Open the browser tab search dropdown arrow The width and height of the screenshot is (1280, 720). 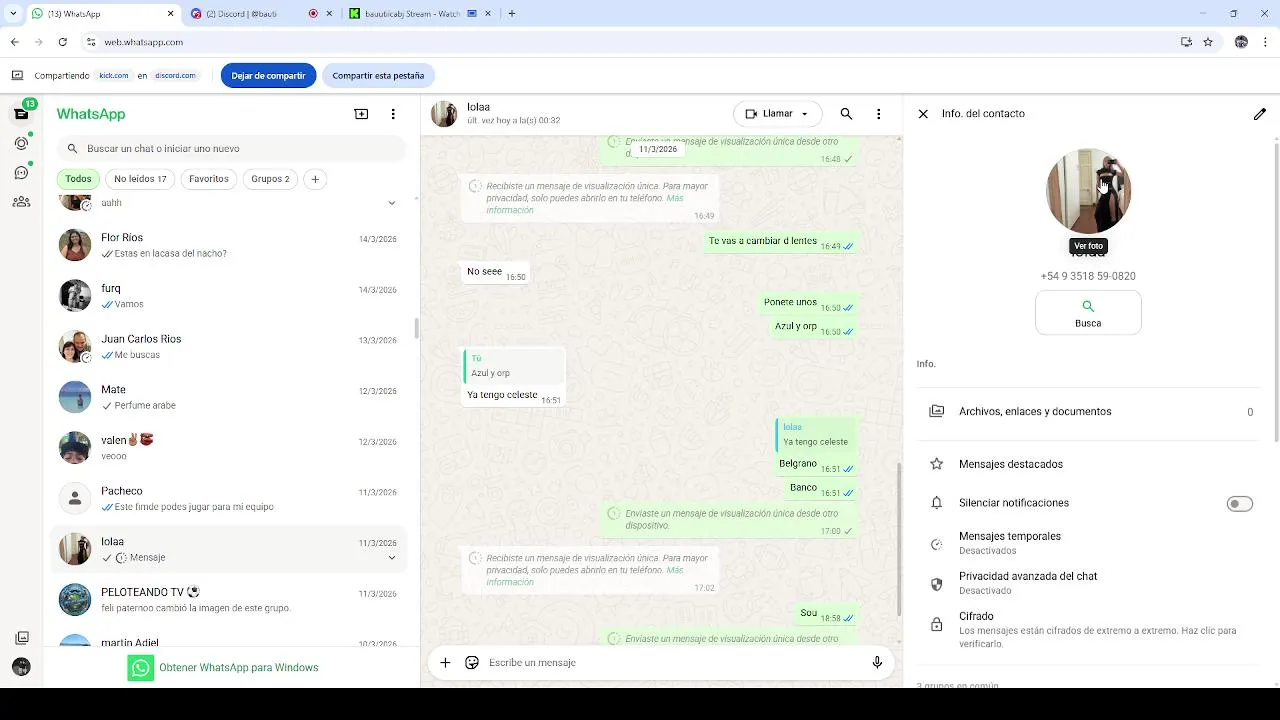(13, 14)
